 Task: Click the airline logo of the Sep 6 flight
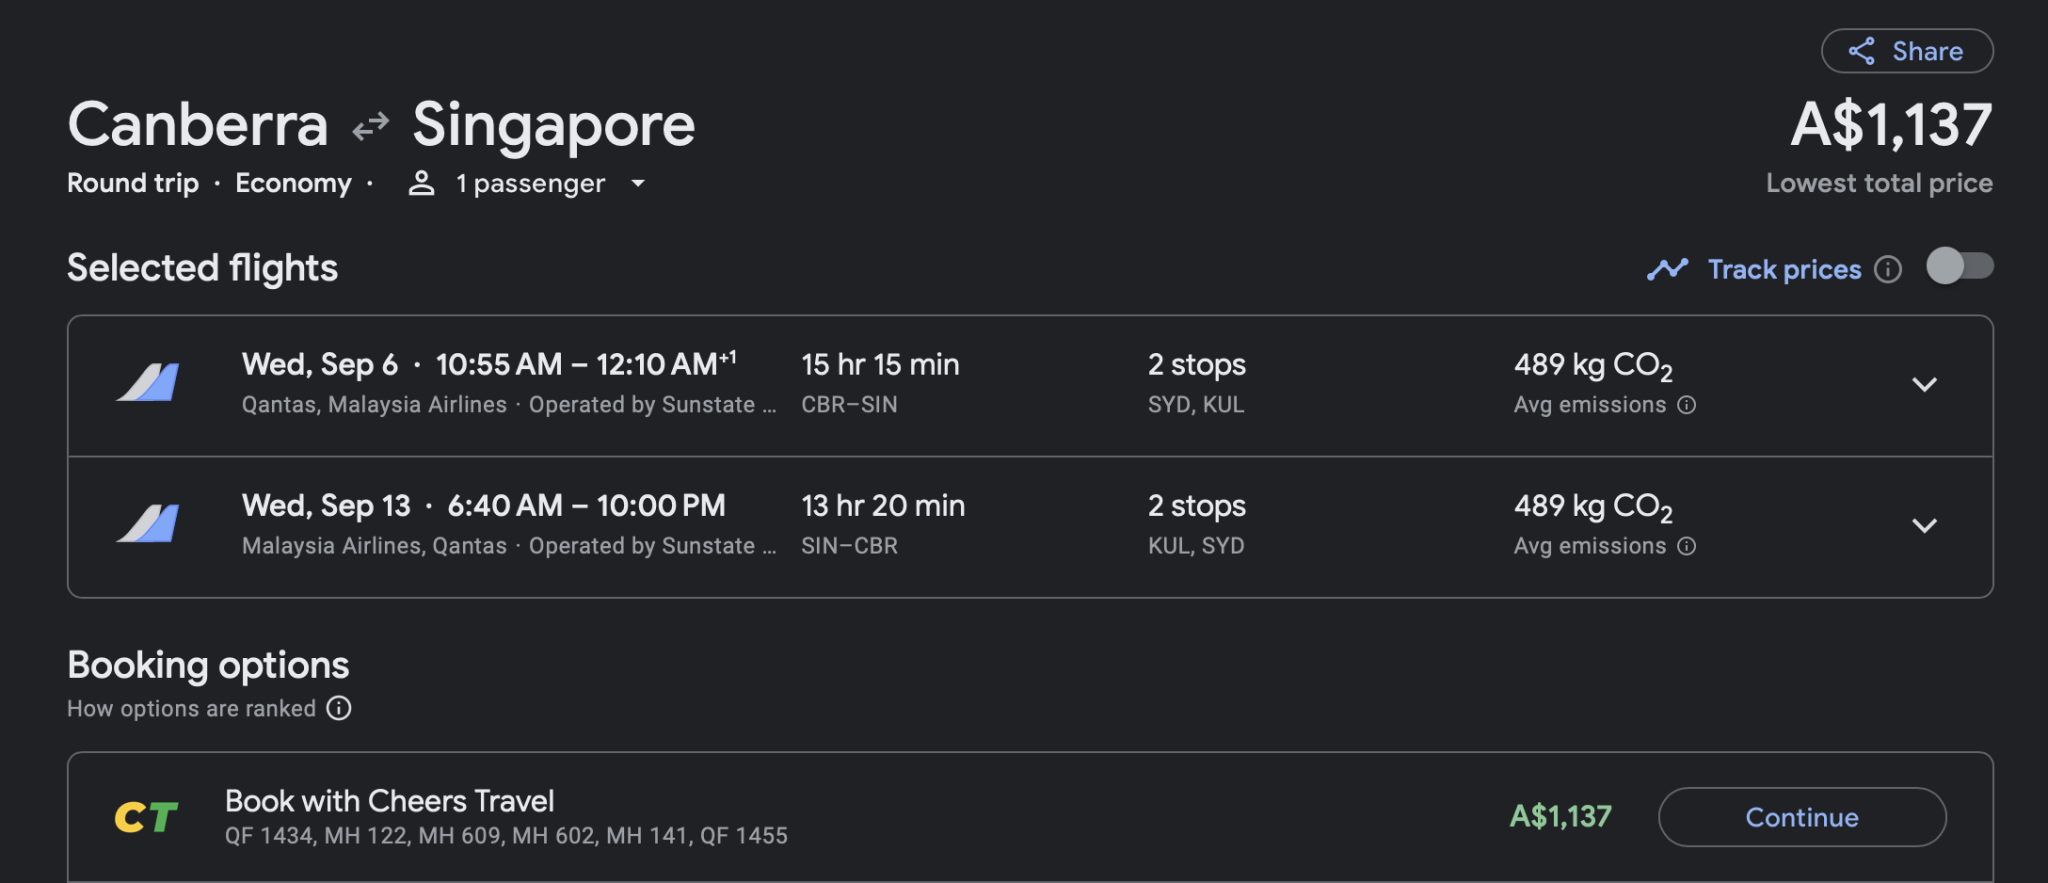click(x=148, y=383)
